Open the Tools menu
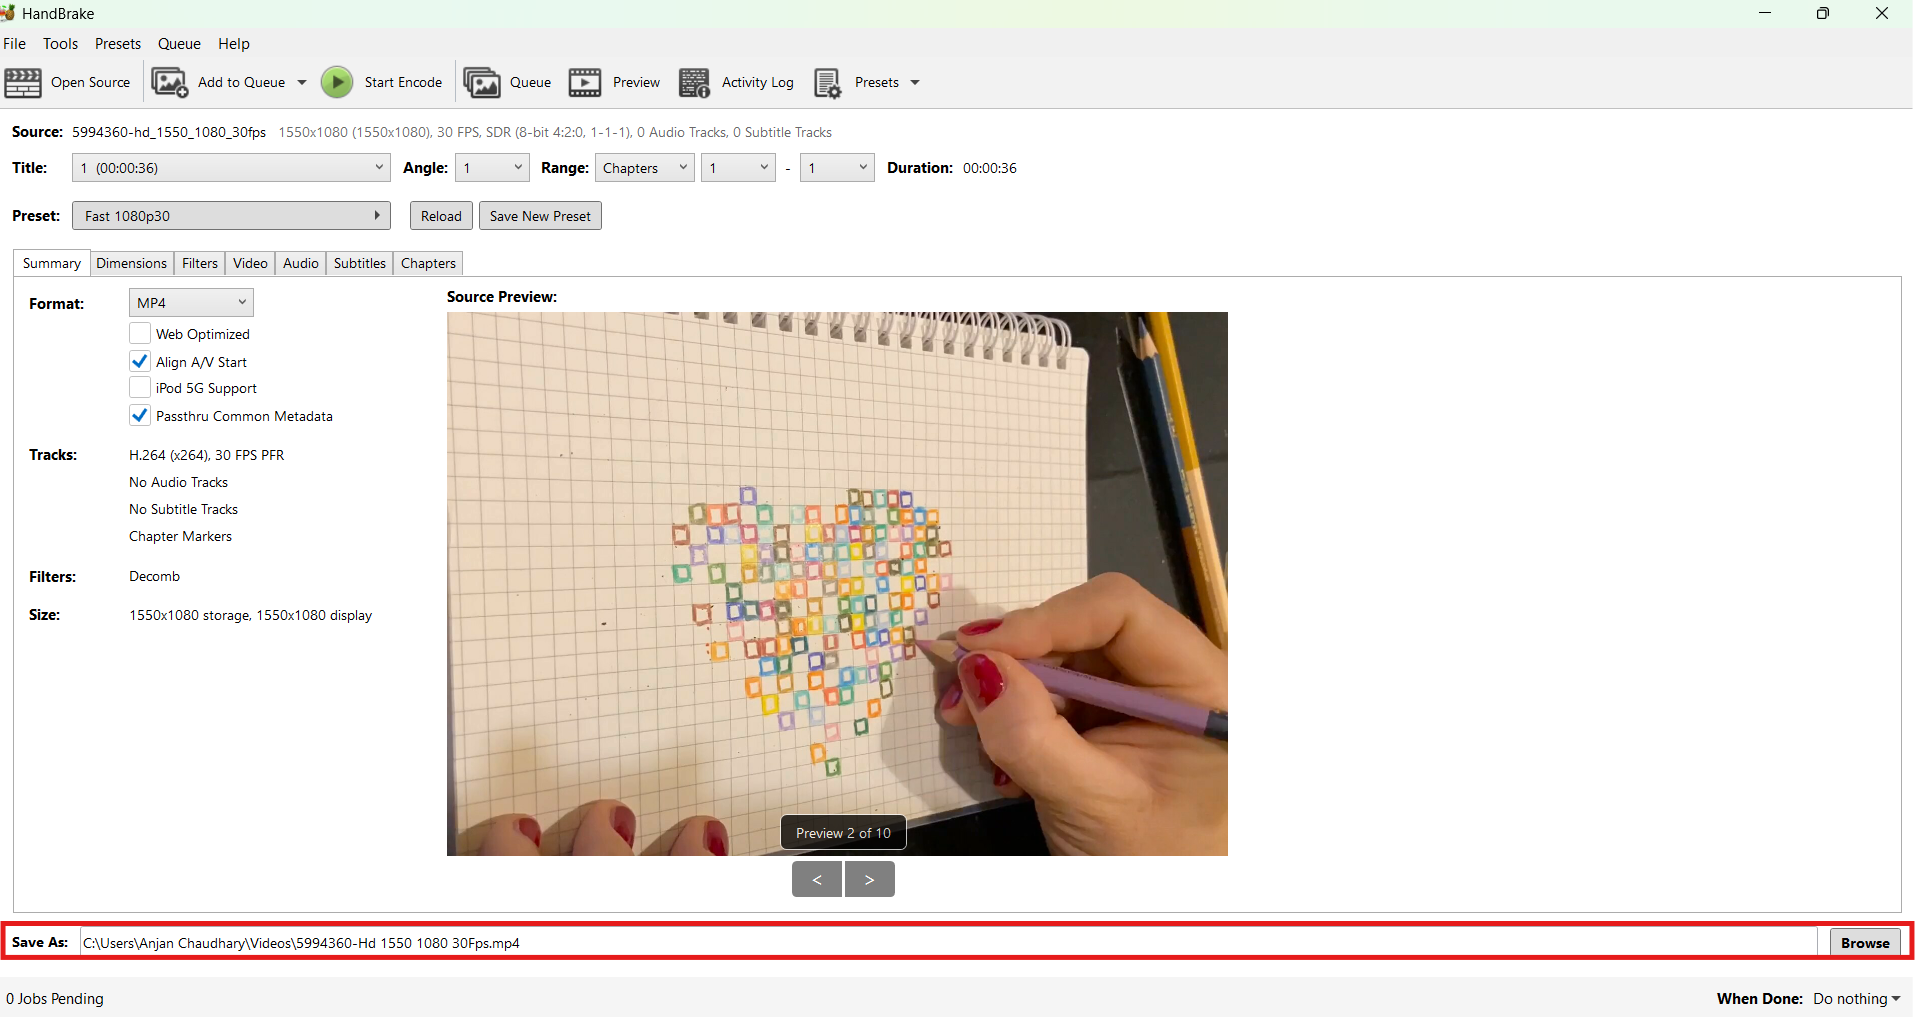This screenshot has width=1915, height=1017. point(60,44)
